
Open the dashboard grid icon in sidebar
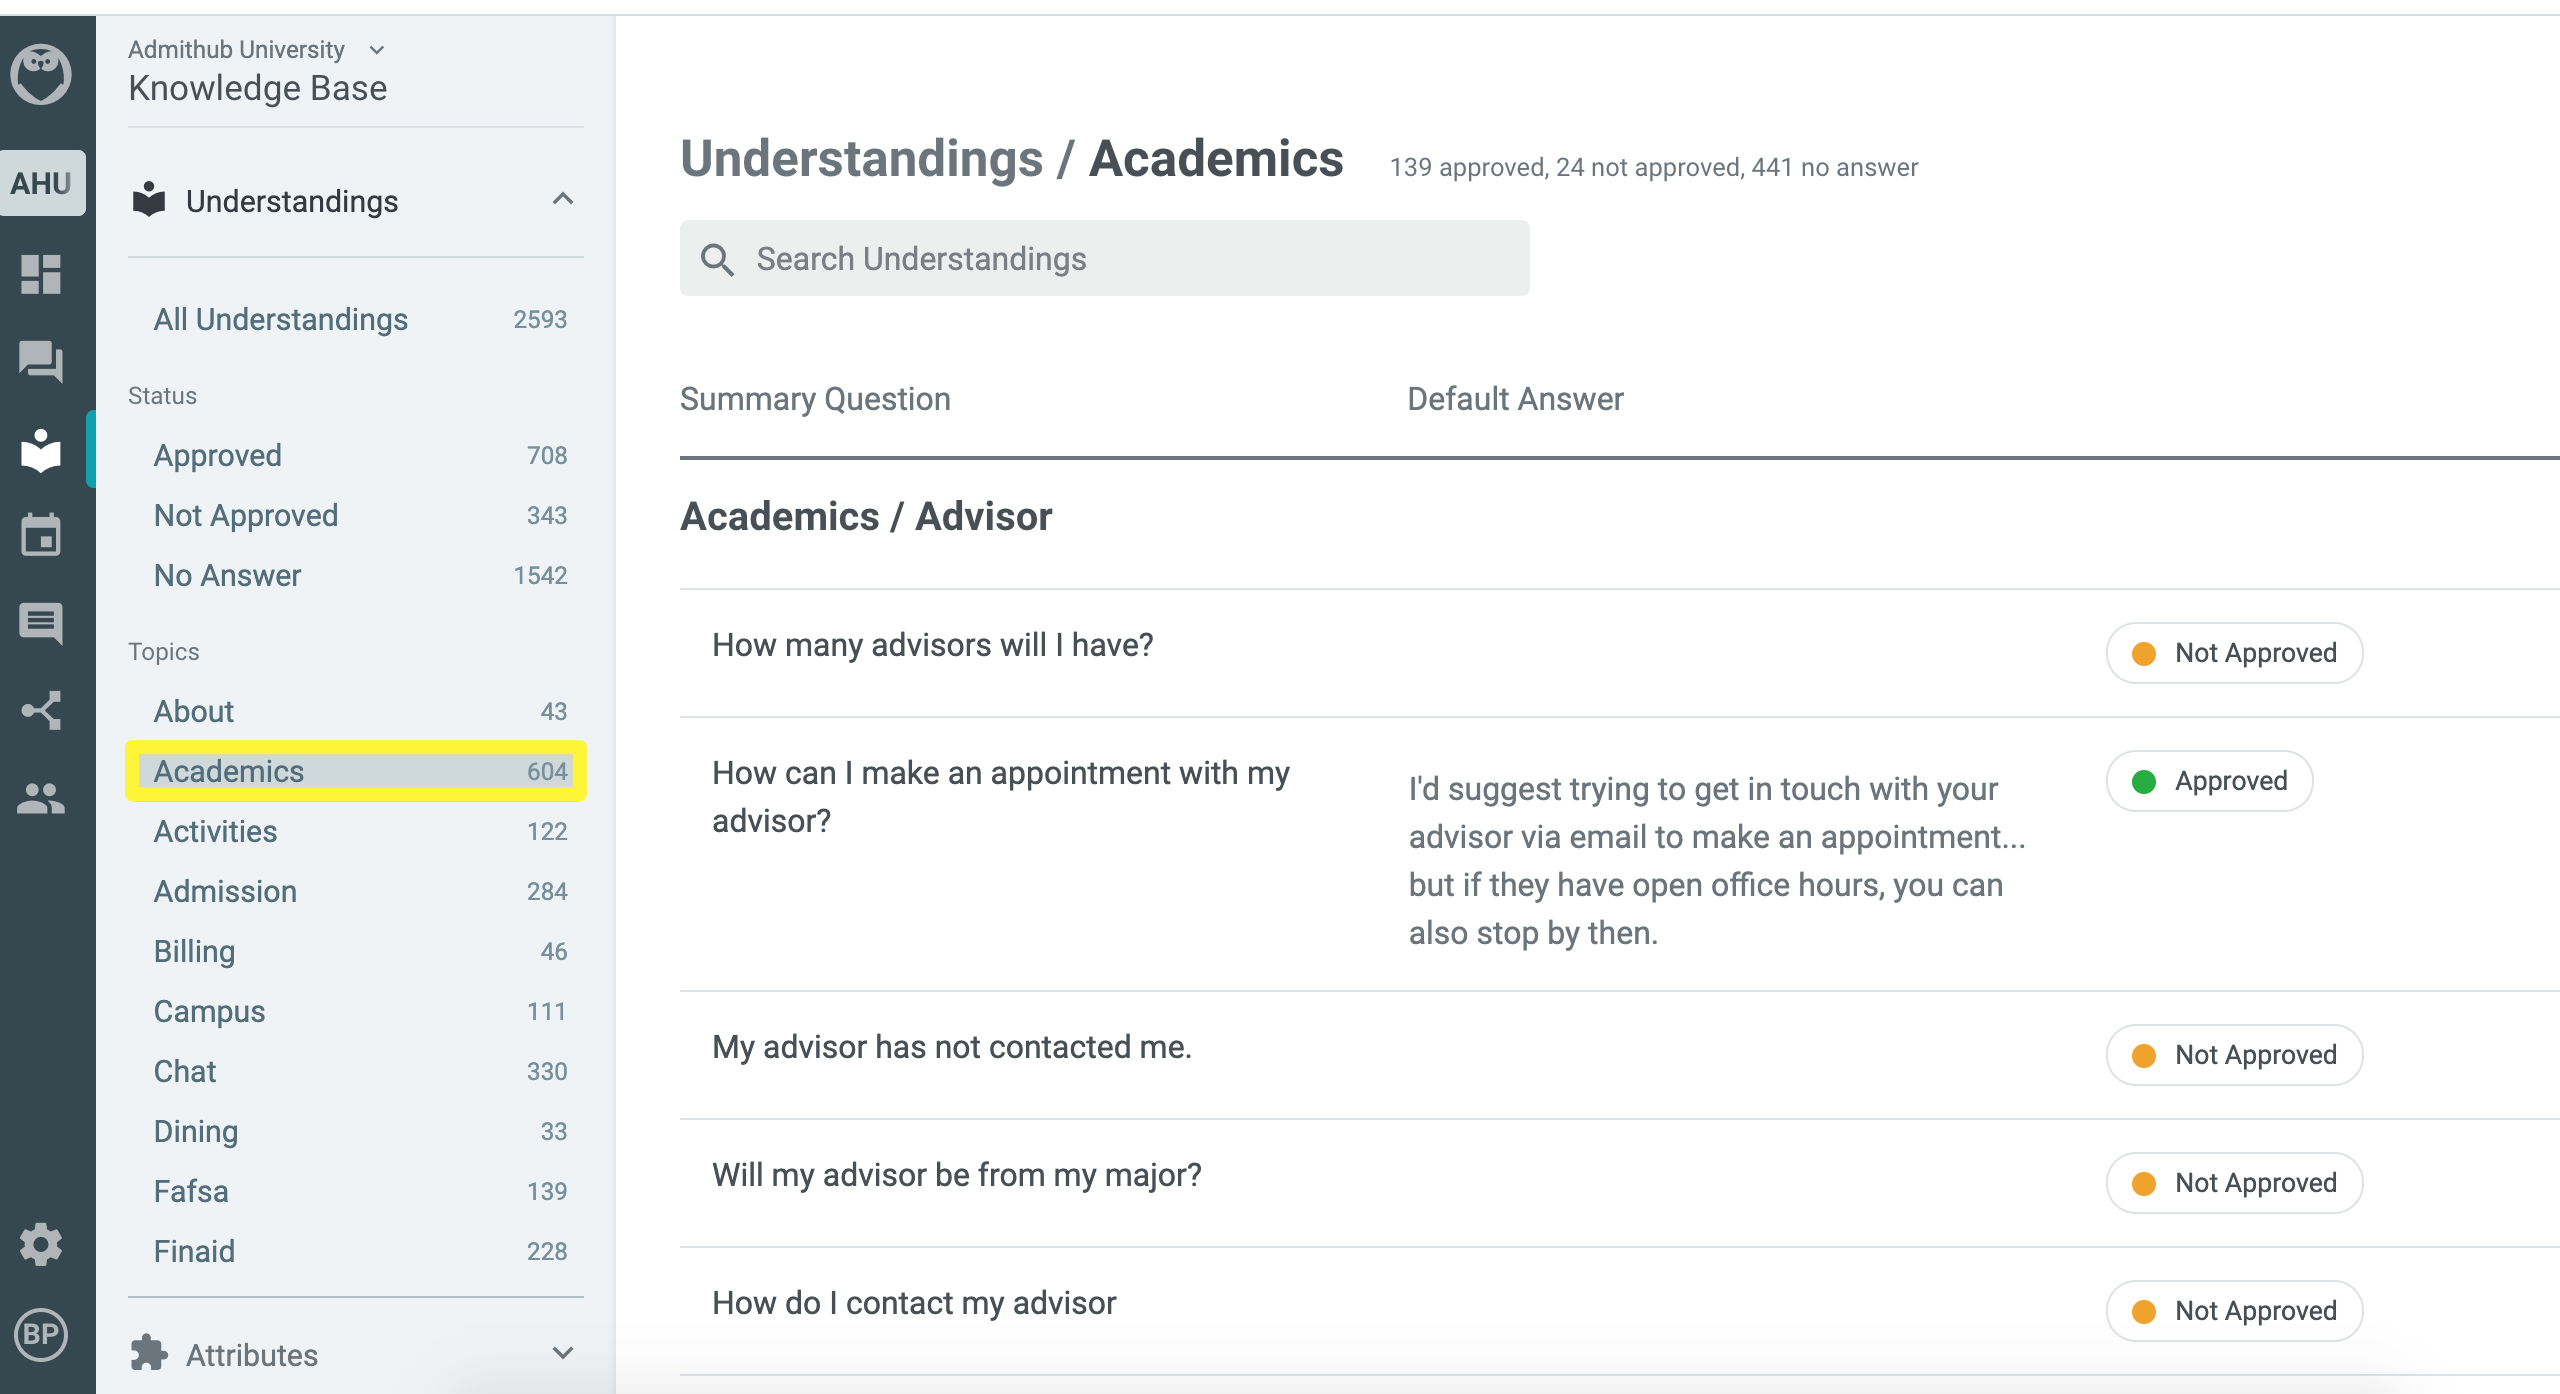[41, 274]
